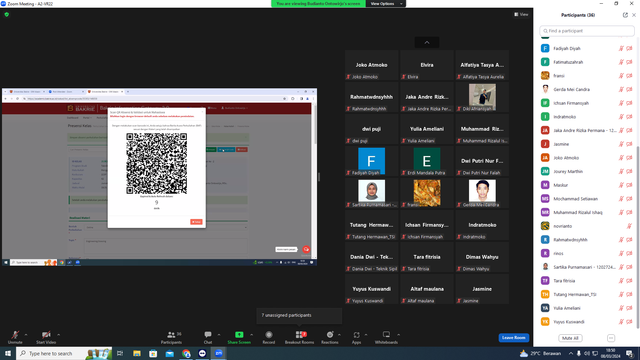The width and height of the screenshot is (640, 360).
Task: Open Google Chrome from the taskbar
Action: [x=186, y=353]
